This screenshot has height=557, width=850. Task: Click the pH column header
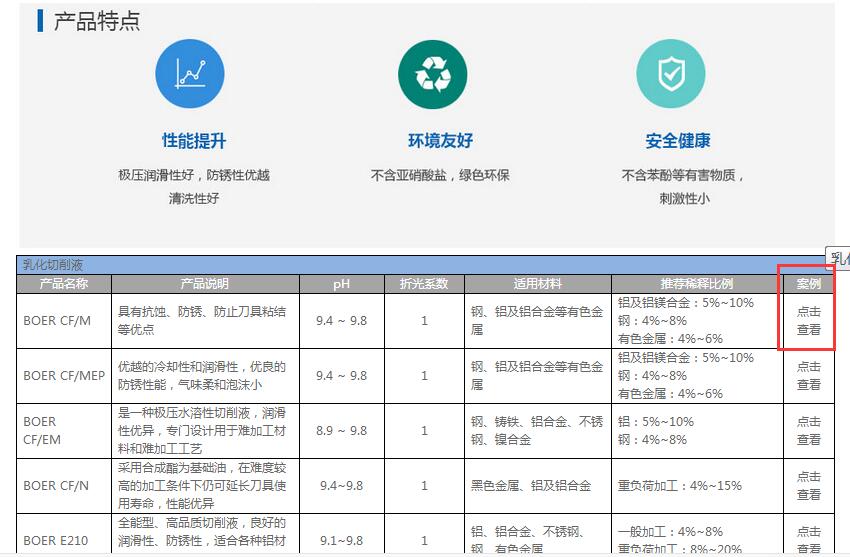tap(341, 284)
